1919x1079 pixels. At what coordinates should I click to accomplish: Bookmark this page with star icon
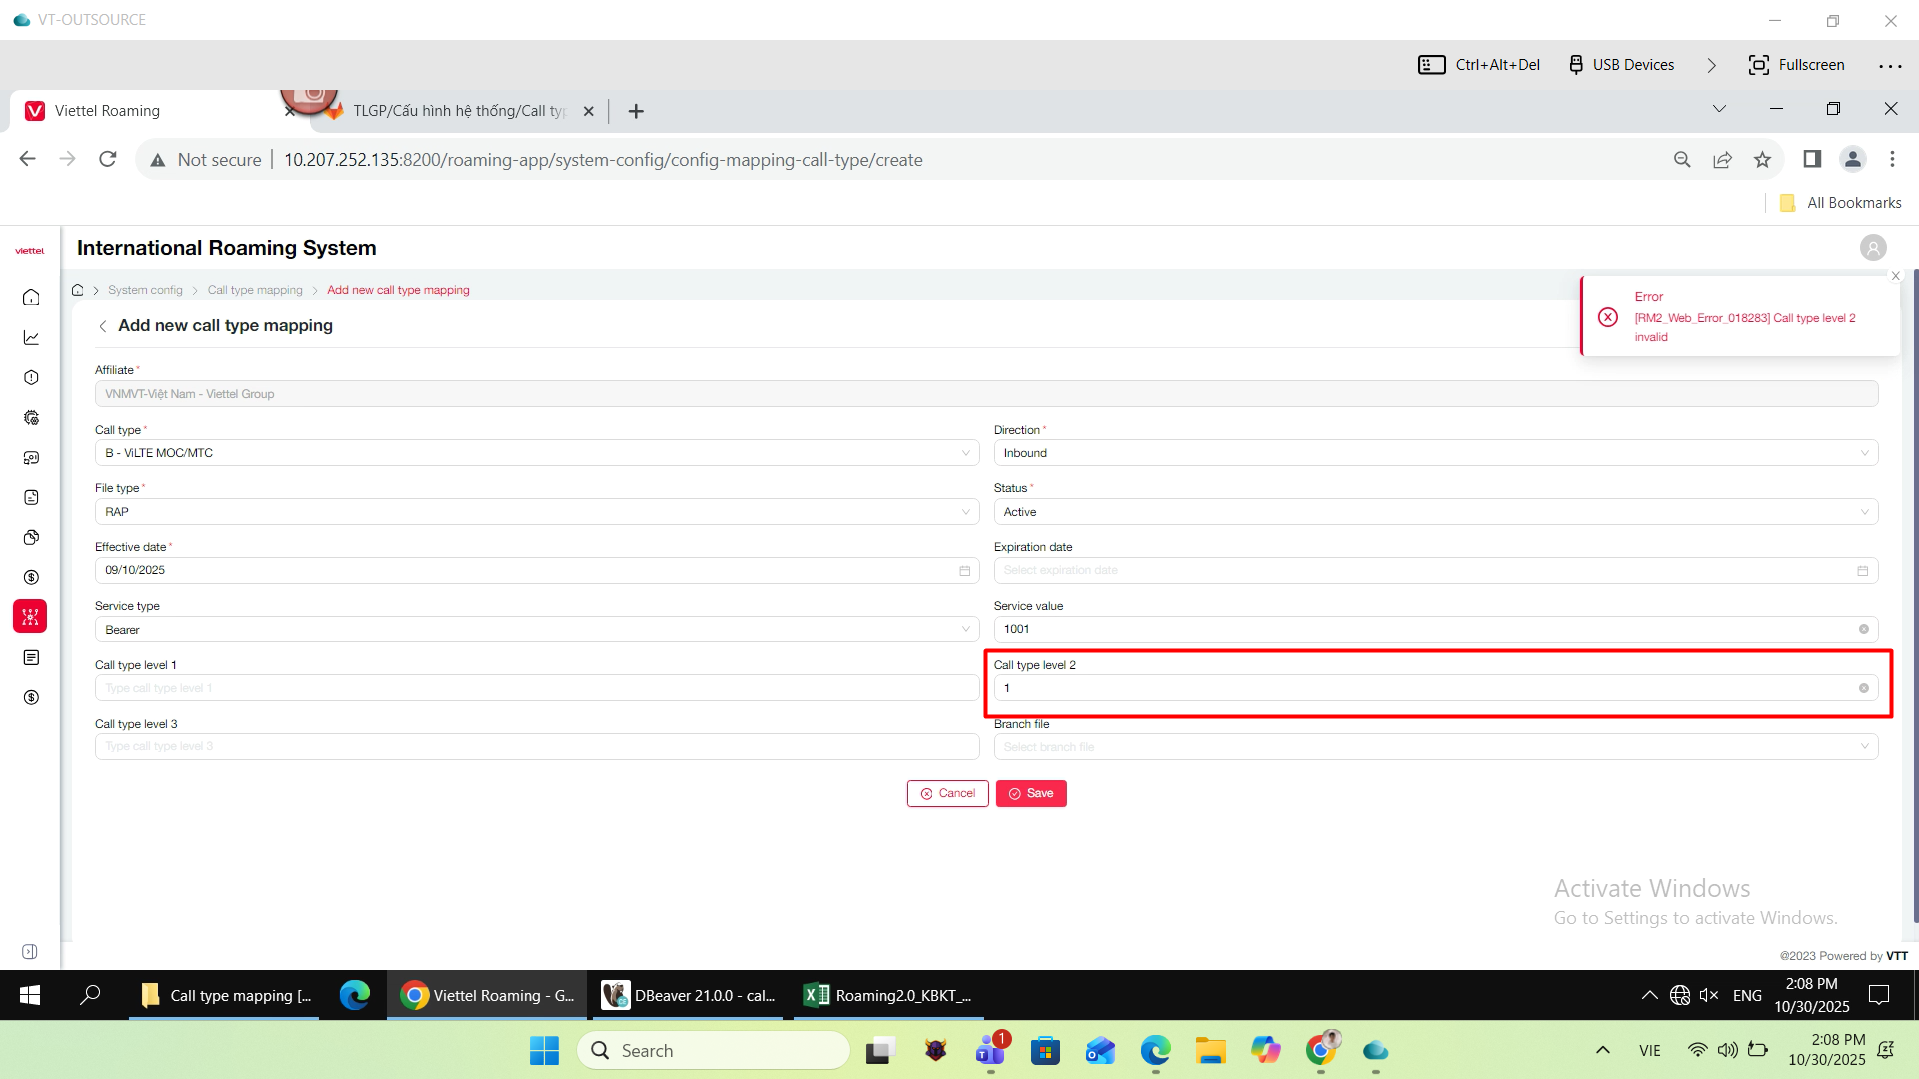(1762, 160)
